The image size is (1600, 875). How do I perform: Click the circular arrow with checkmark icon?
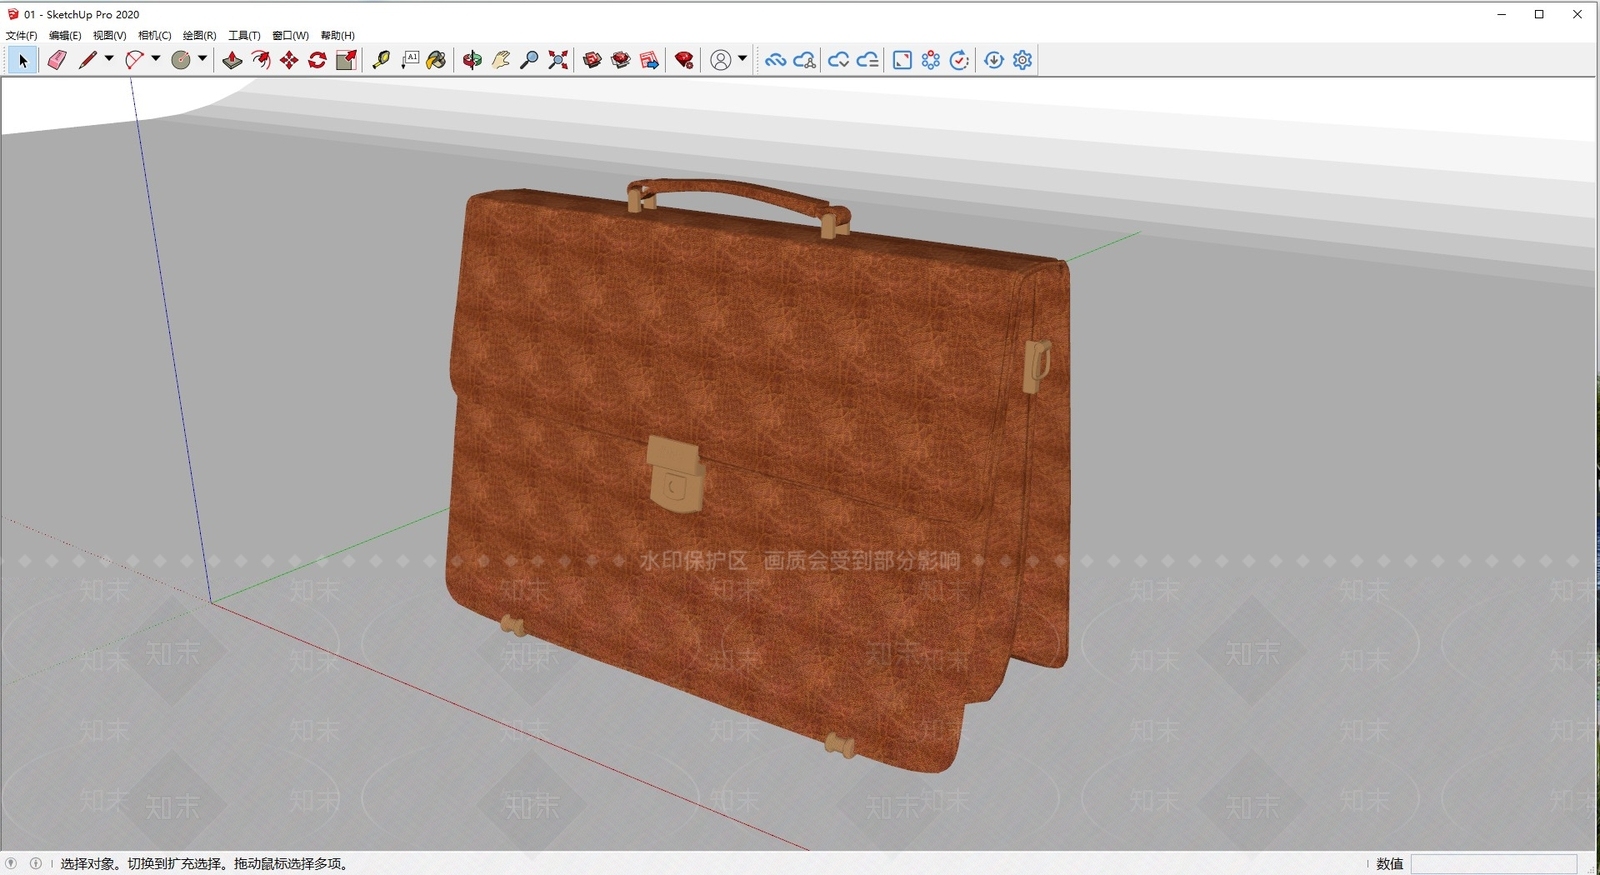coord(959,60)
